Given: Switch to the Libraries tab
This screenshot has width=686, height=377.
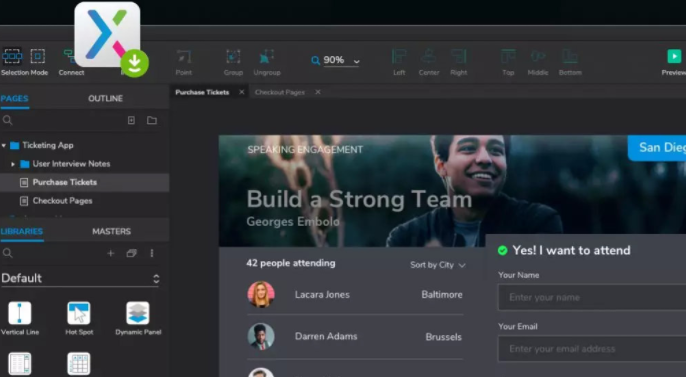Looking at the screenshot, I should [x=22, y=231].
